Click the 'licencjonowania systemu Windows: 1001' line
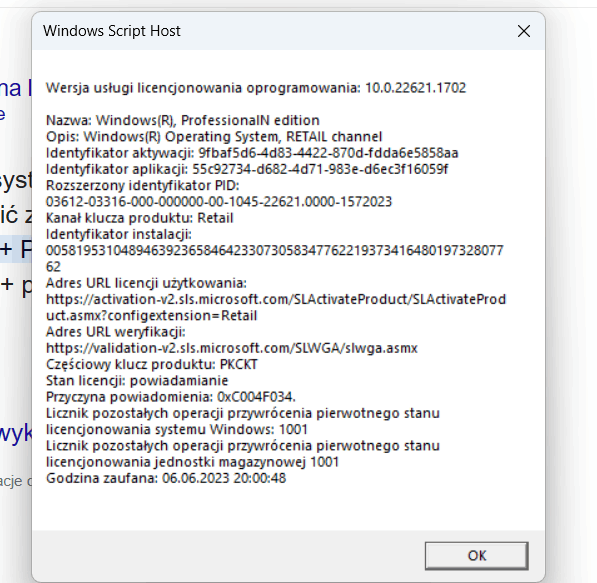597x583 pixels. [177, 430]
